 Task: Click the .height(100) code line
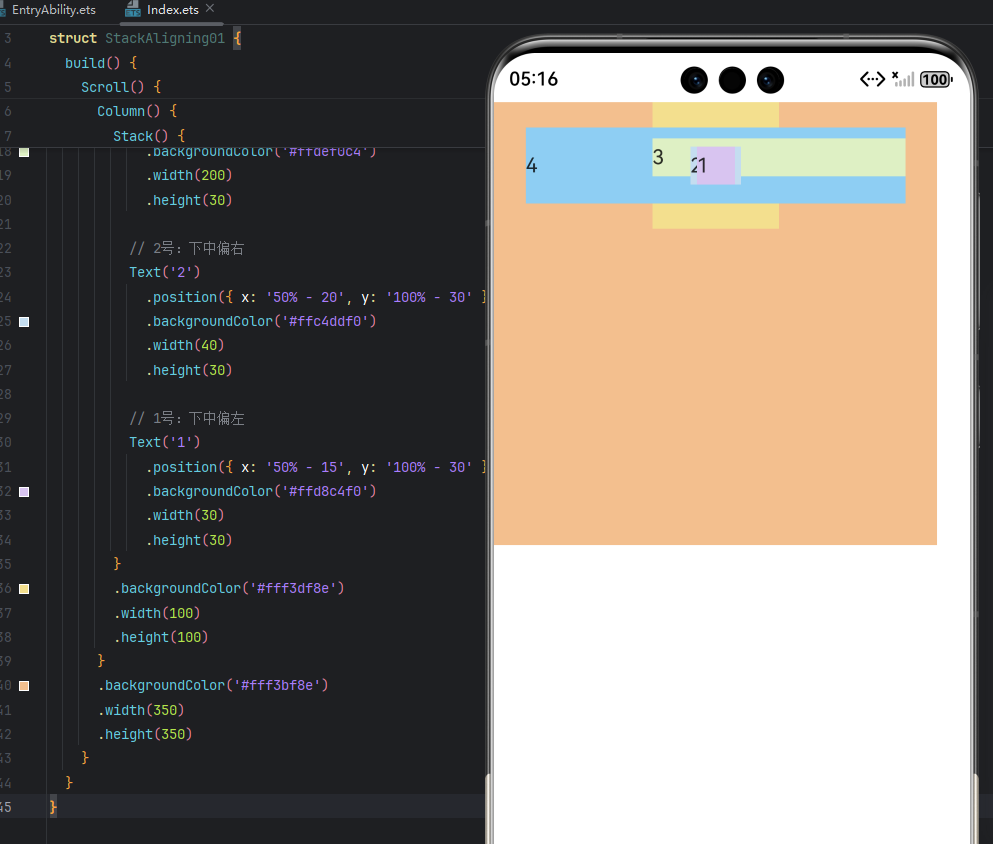(160, 637)
